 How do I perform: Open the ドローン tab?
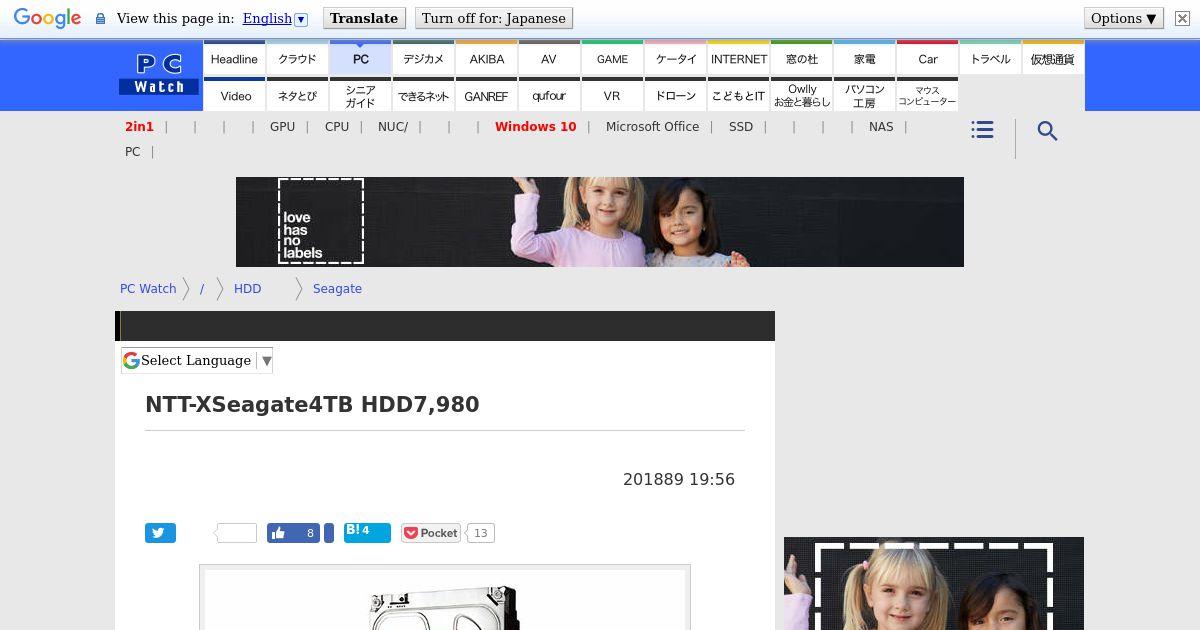[x=675, y=95]
